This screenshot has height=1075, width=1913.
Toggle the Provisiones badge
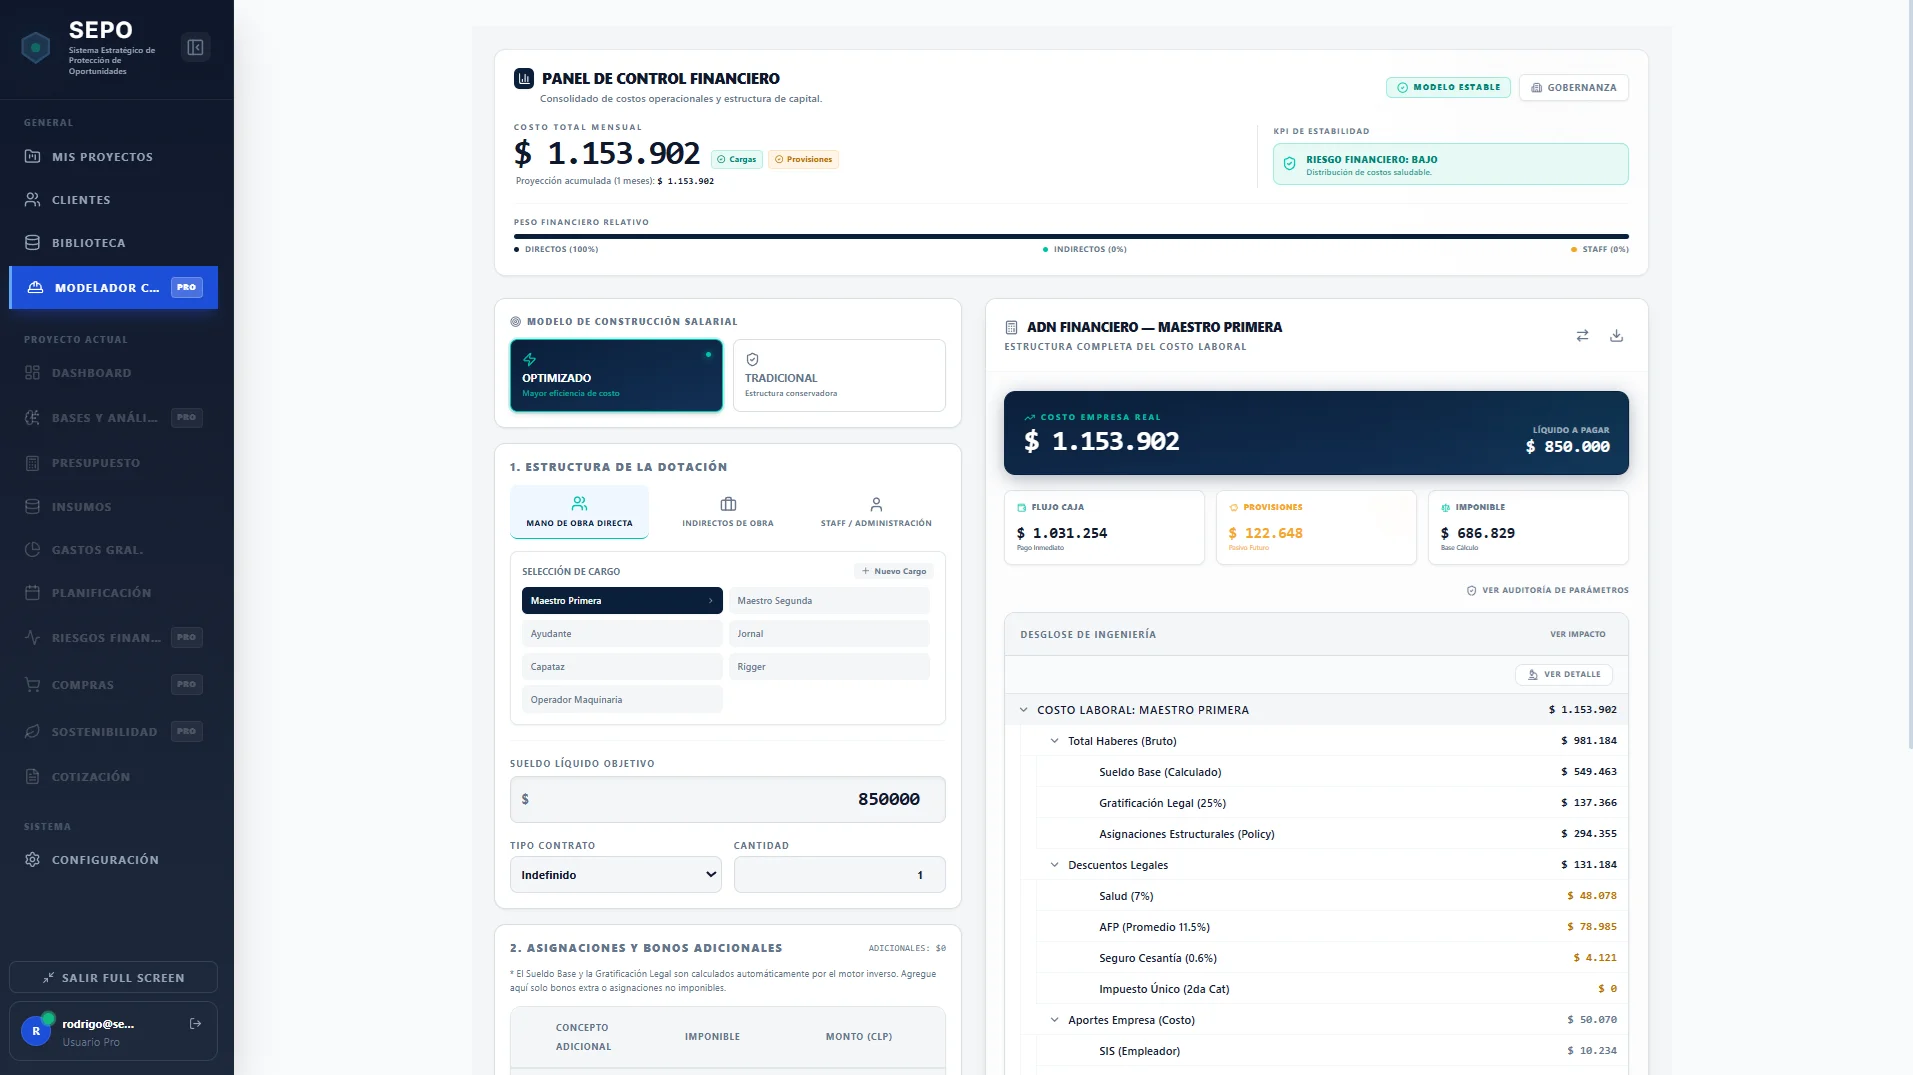point(803,159)
